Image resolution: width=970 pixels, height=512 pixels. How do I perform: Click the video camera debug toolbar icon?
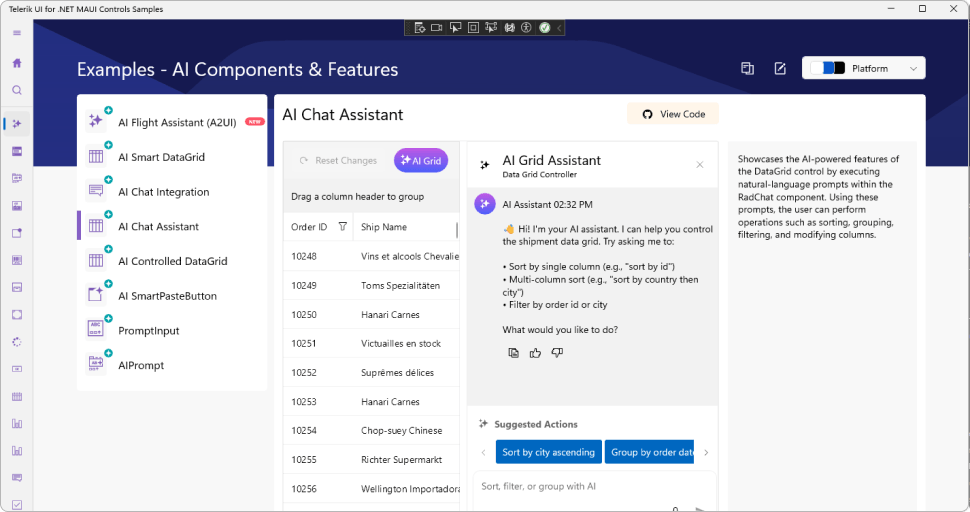(437, 28)
